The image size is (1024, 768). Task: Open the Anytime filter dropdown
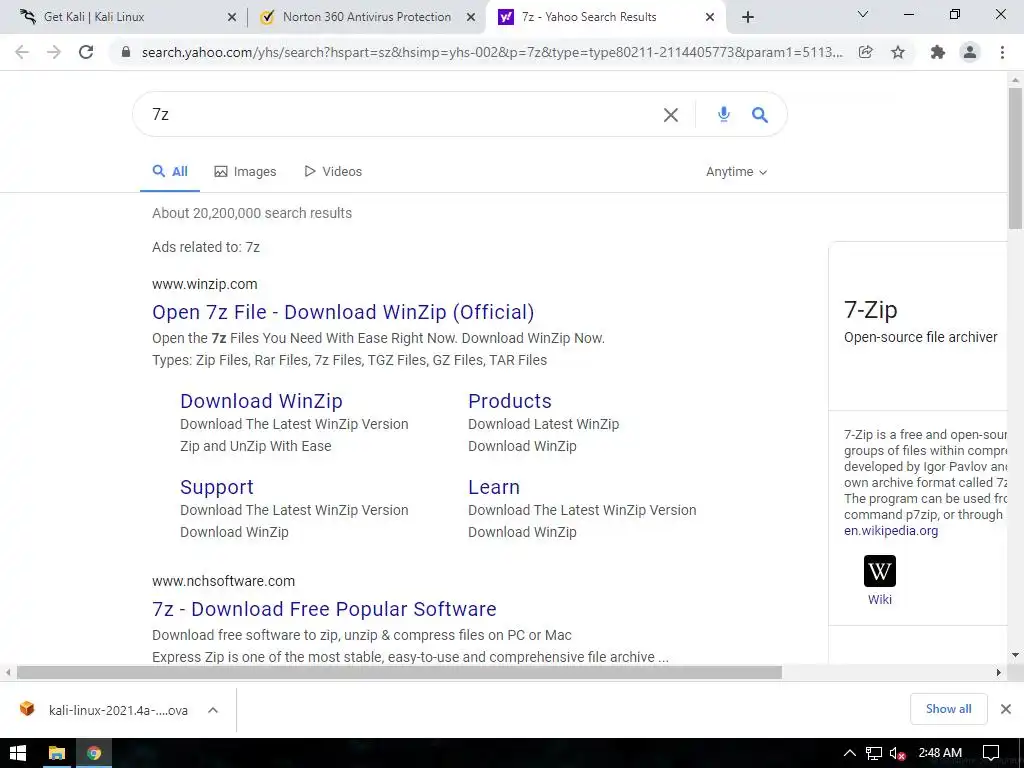[736, 172]
